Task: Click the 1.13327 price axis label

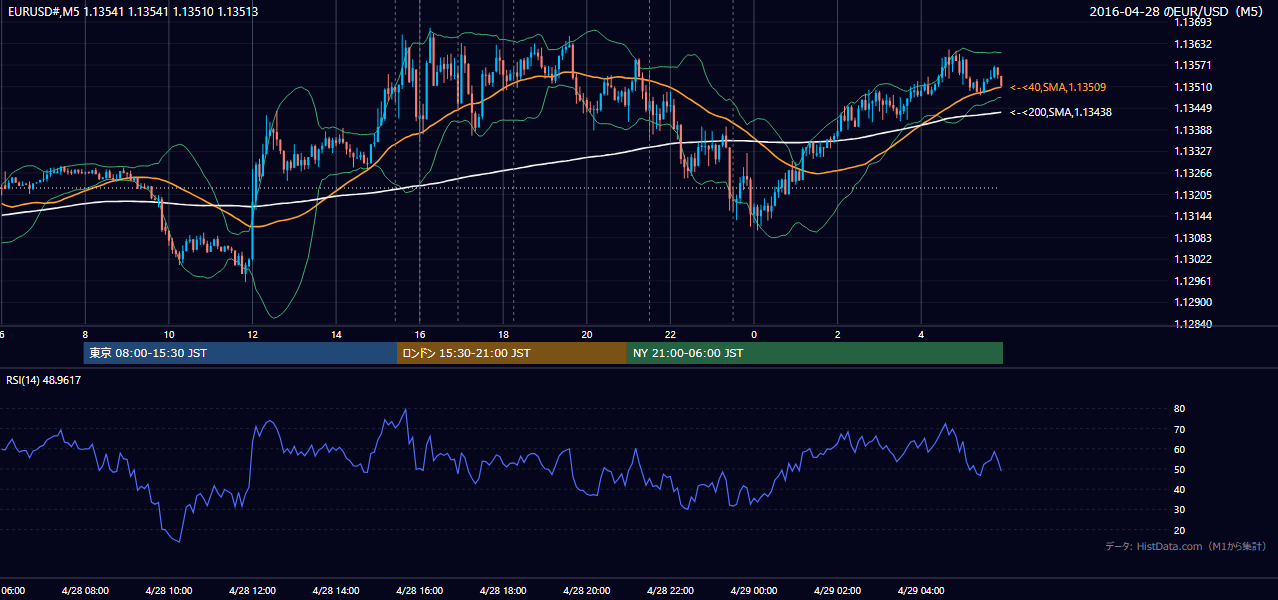Action: click(x=1194, y=151)
